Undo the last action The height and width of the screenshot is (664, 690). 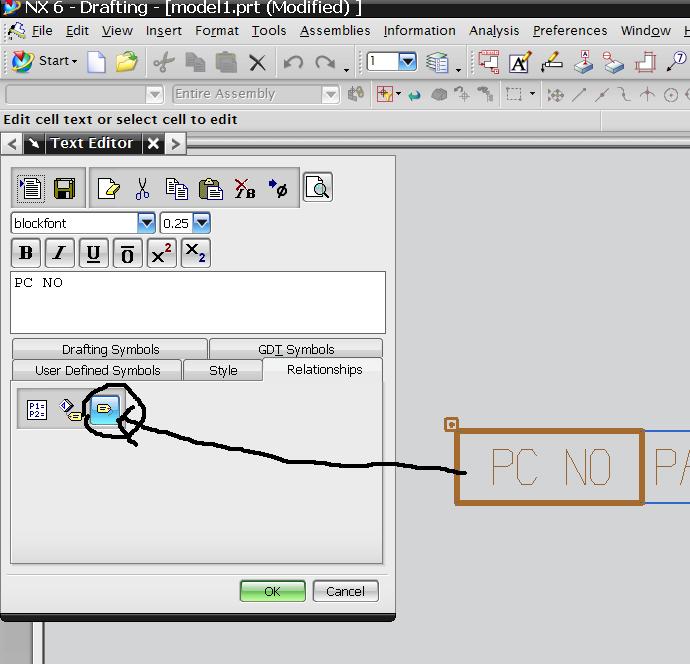coord(293,62)
